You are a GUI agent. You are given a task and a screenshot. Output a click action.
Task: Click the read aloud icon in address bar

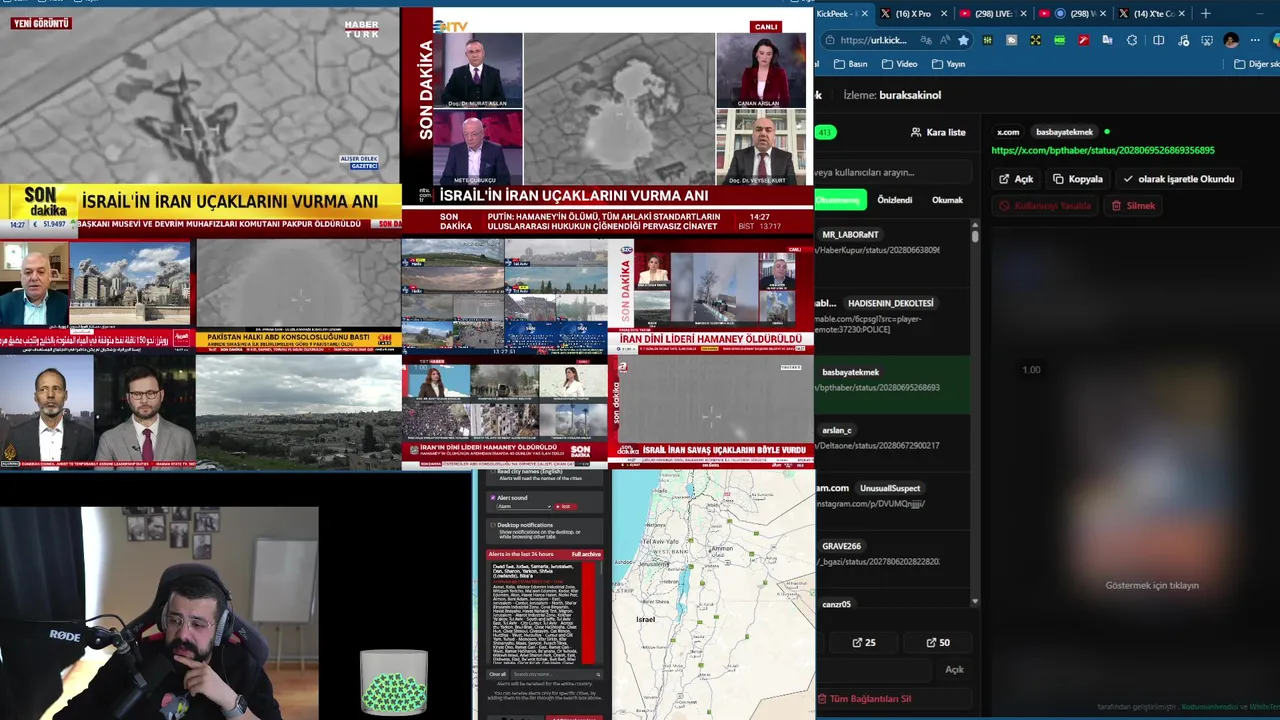pyautogui.click(x=945, y=40)
